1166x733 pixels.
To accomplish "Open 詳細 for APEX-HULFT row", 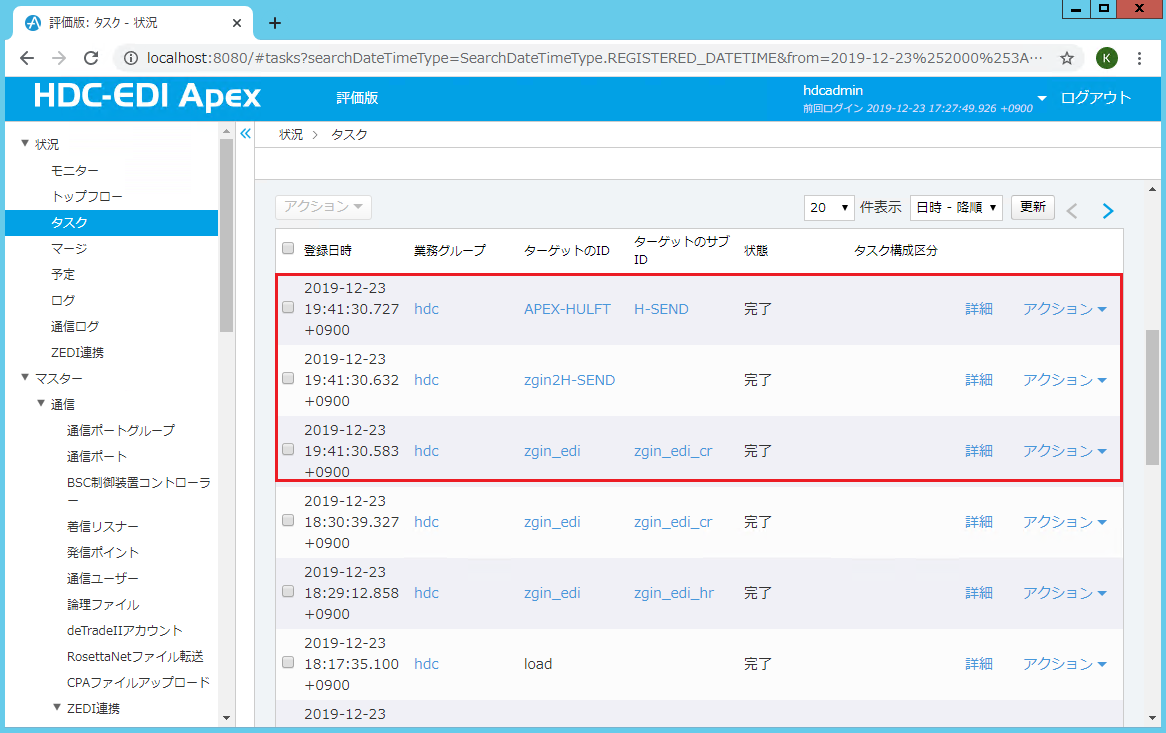I will coord(979,309).
